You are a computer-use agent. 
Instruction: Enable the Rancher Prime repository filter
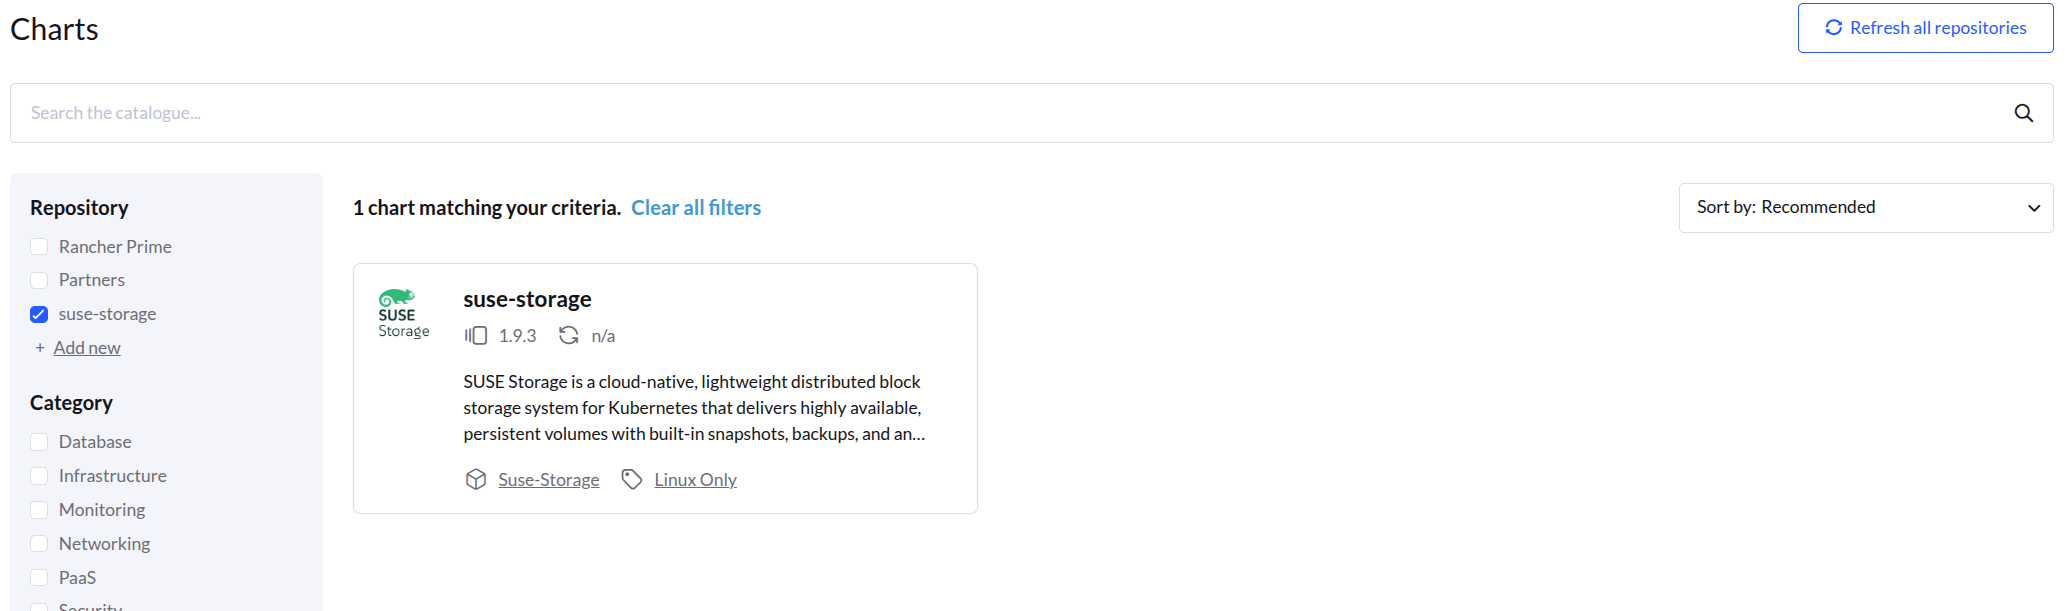(x=39, y=247)
